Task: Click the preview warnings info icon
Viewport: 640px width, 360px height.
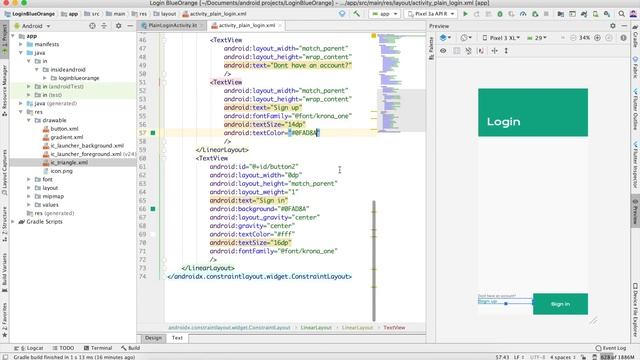Action: 623,38
